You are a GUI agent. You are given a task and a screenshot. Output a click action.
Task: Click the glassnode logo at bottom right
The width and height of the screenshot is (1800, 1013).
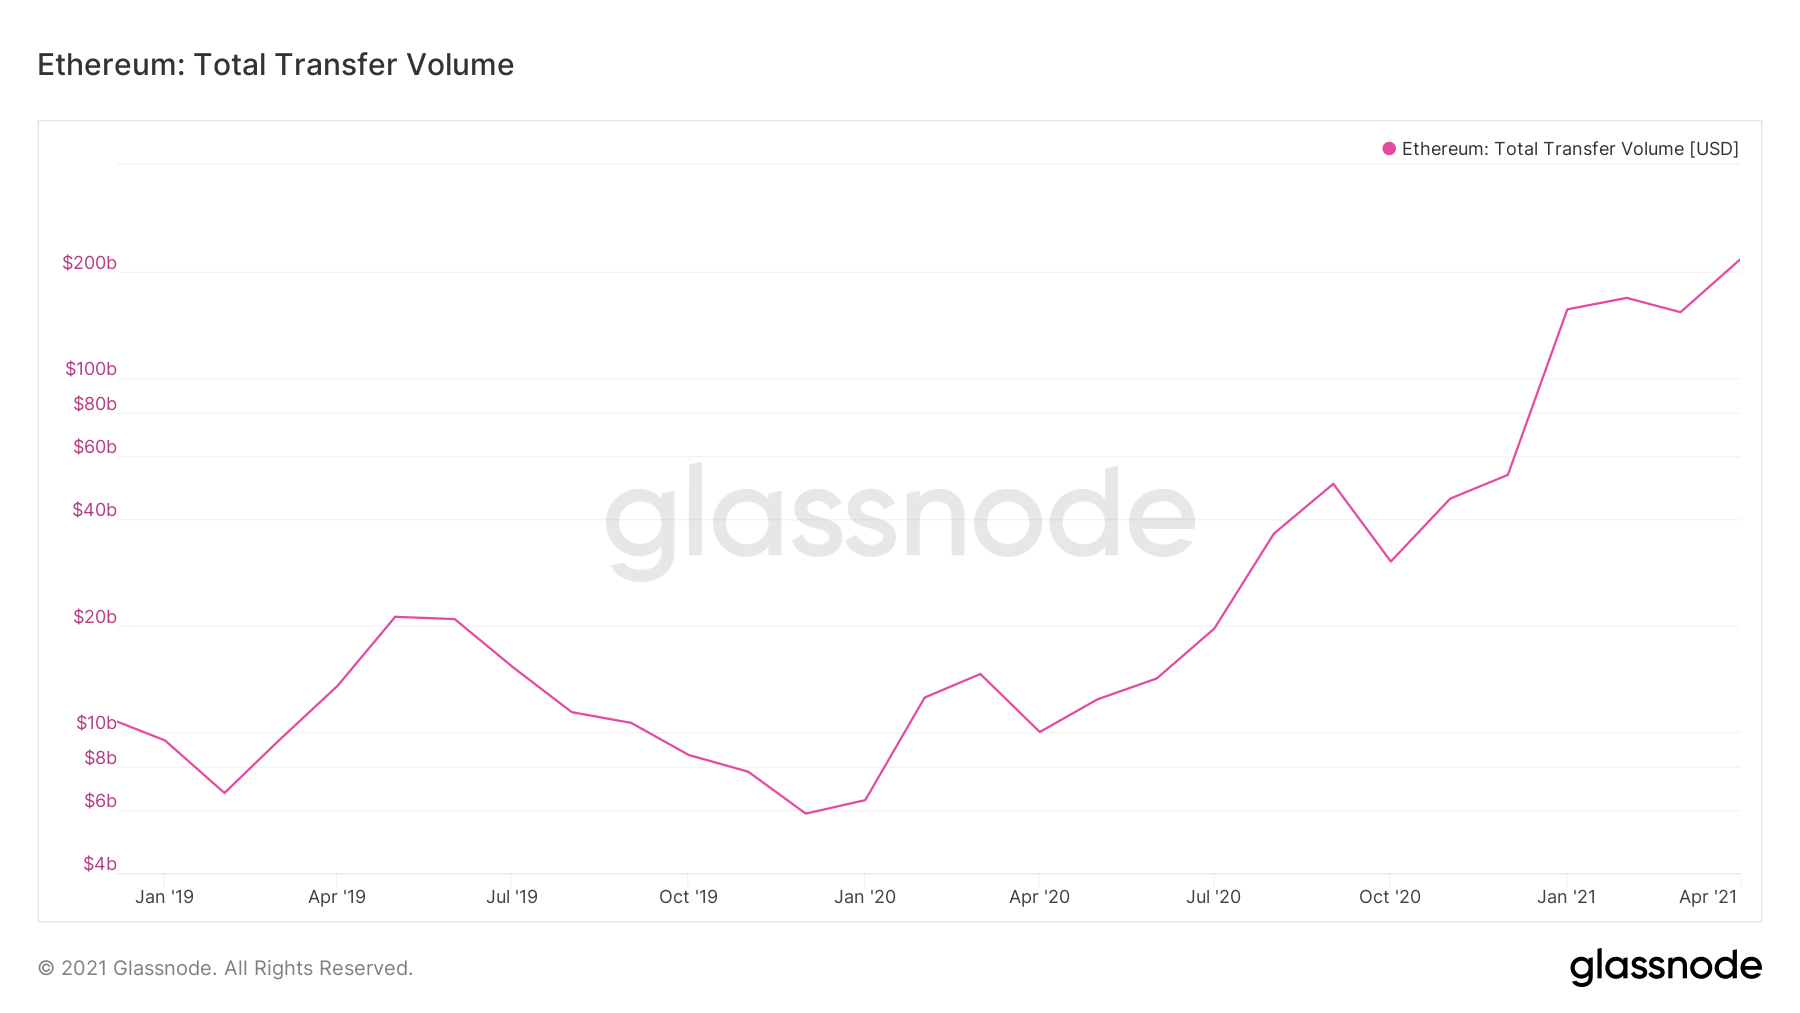[x=1666, y=967]
